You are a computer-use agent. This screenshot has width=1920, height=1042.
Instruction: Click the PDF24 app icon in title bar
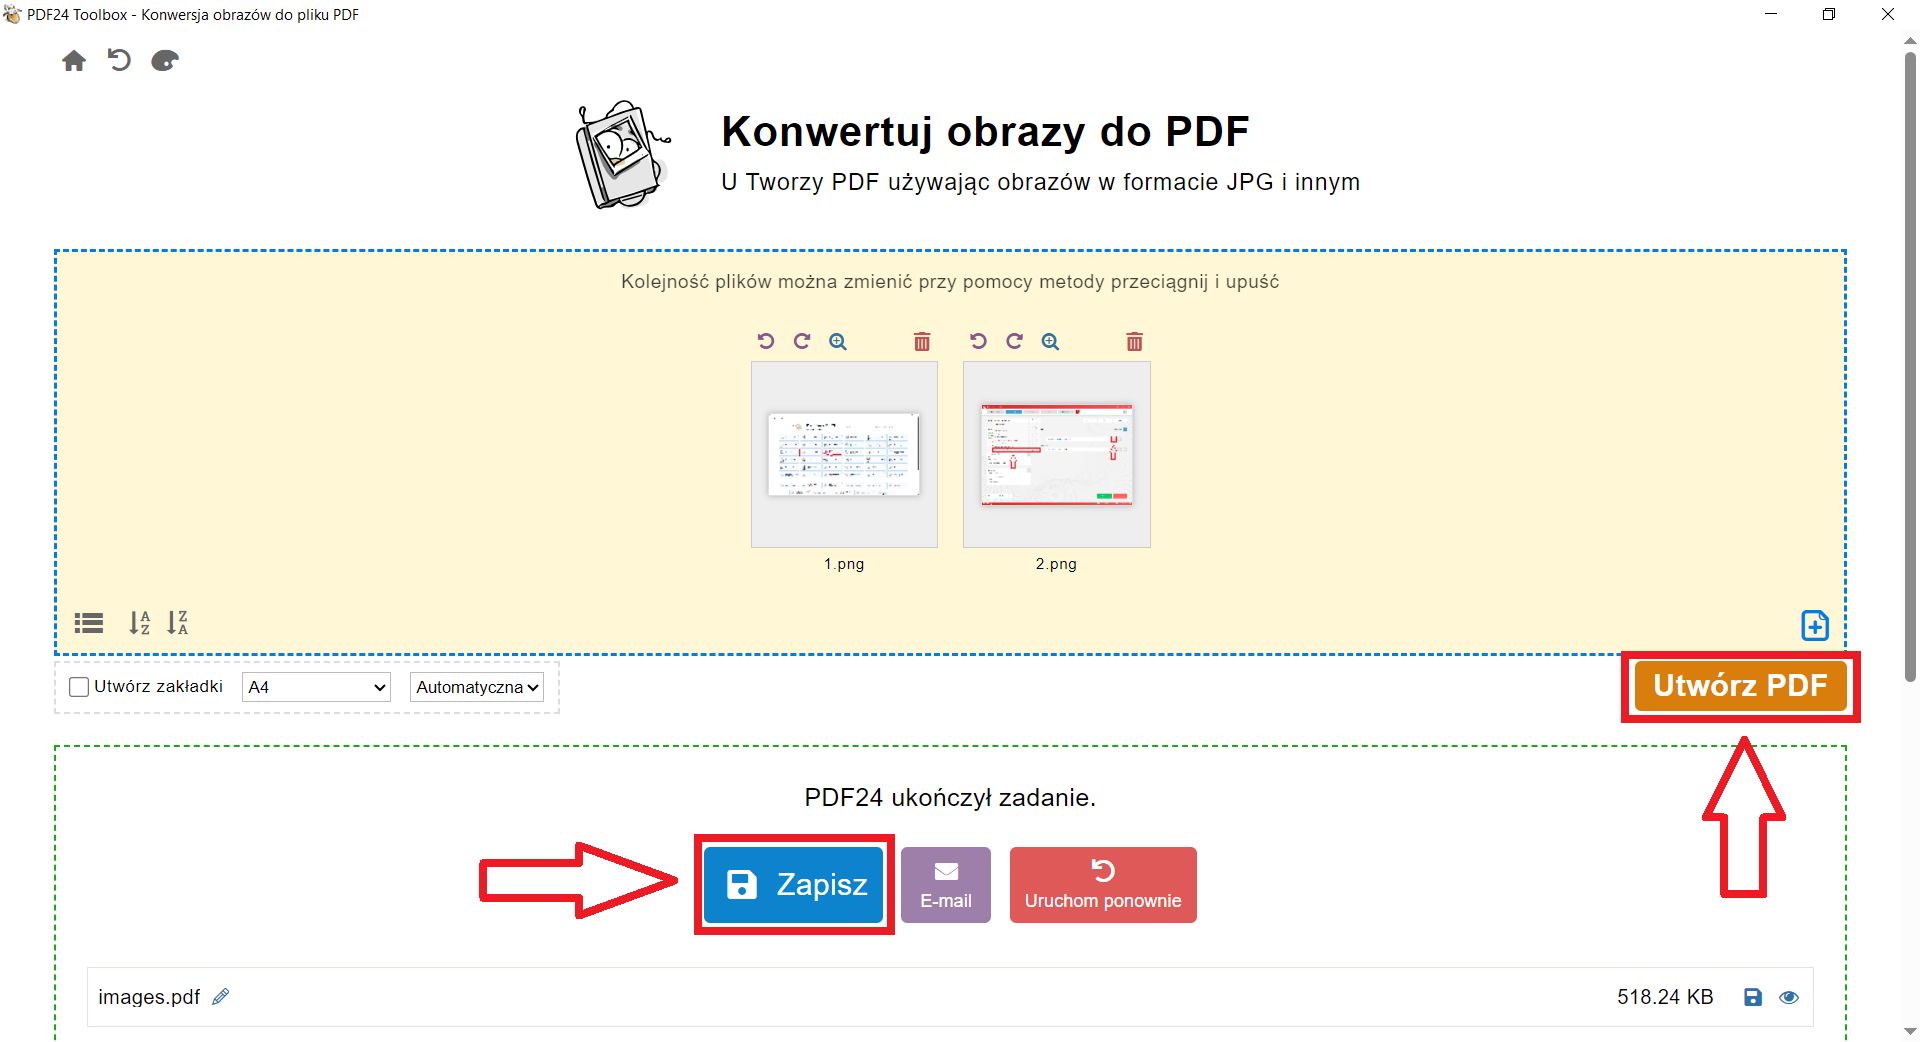[x=13, y=14]
